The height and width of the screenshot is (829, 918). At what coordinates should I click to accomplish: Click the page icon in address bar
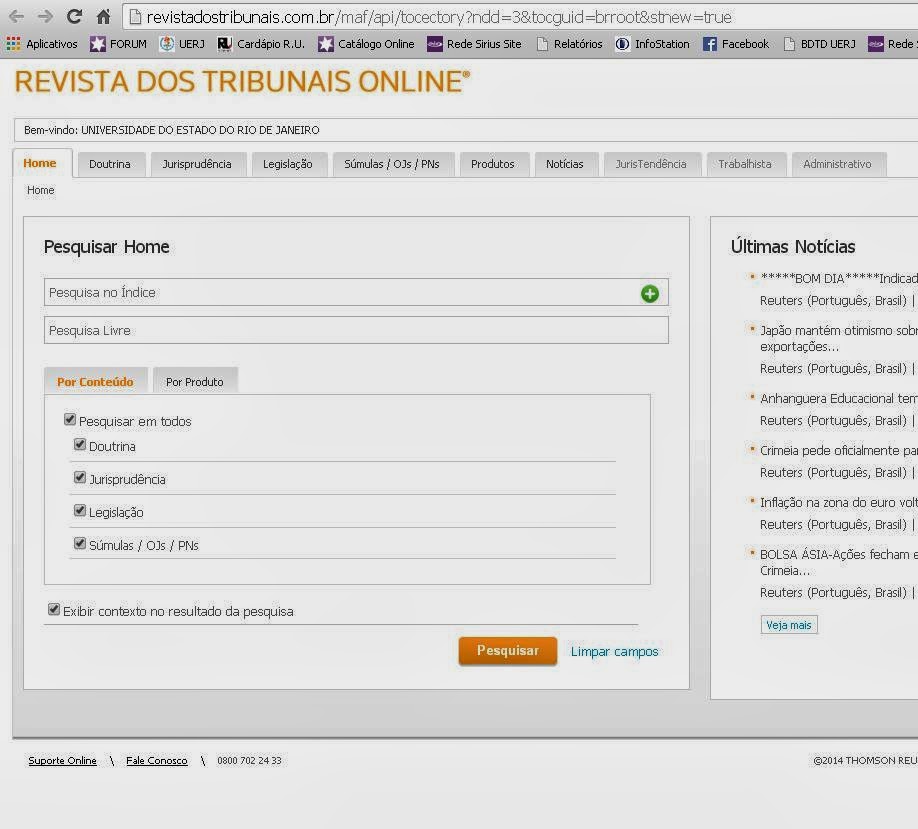click(x=135, y=17)
